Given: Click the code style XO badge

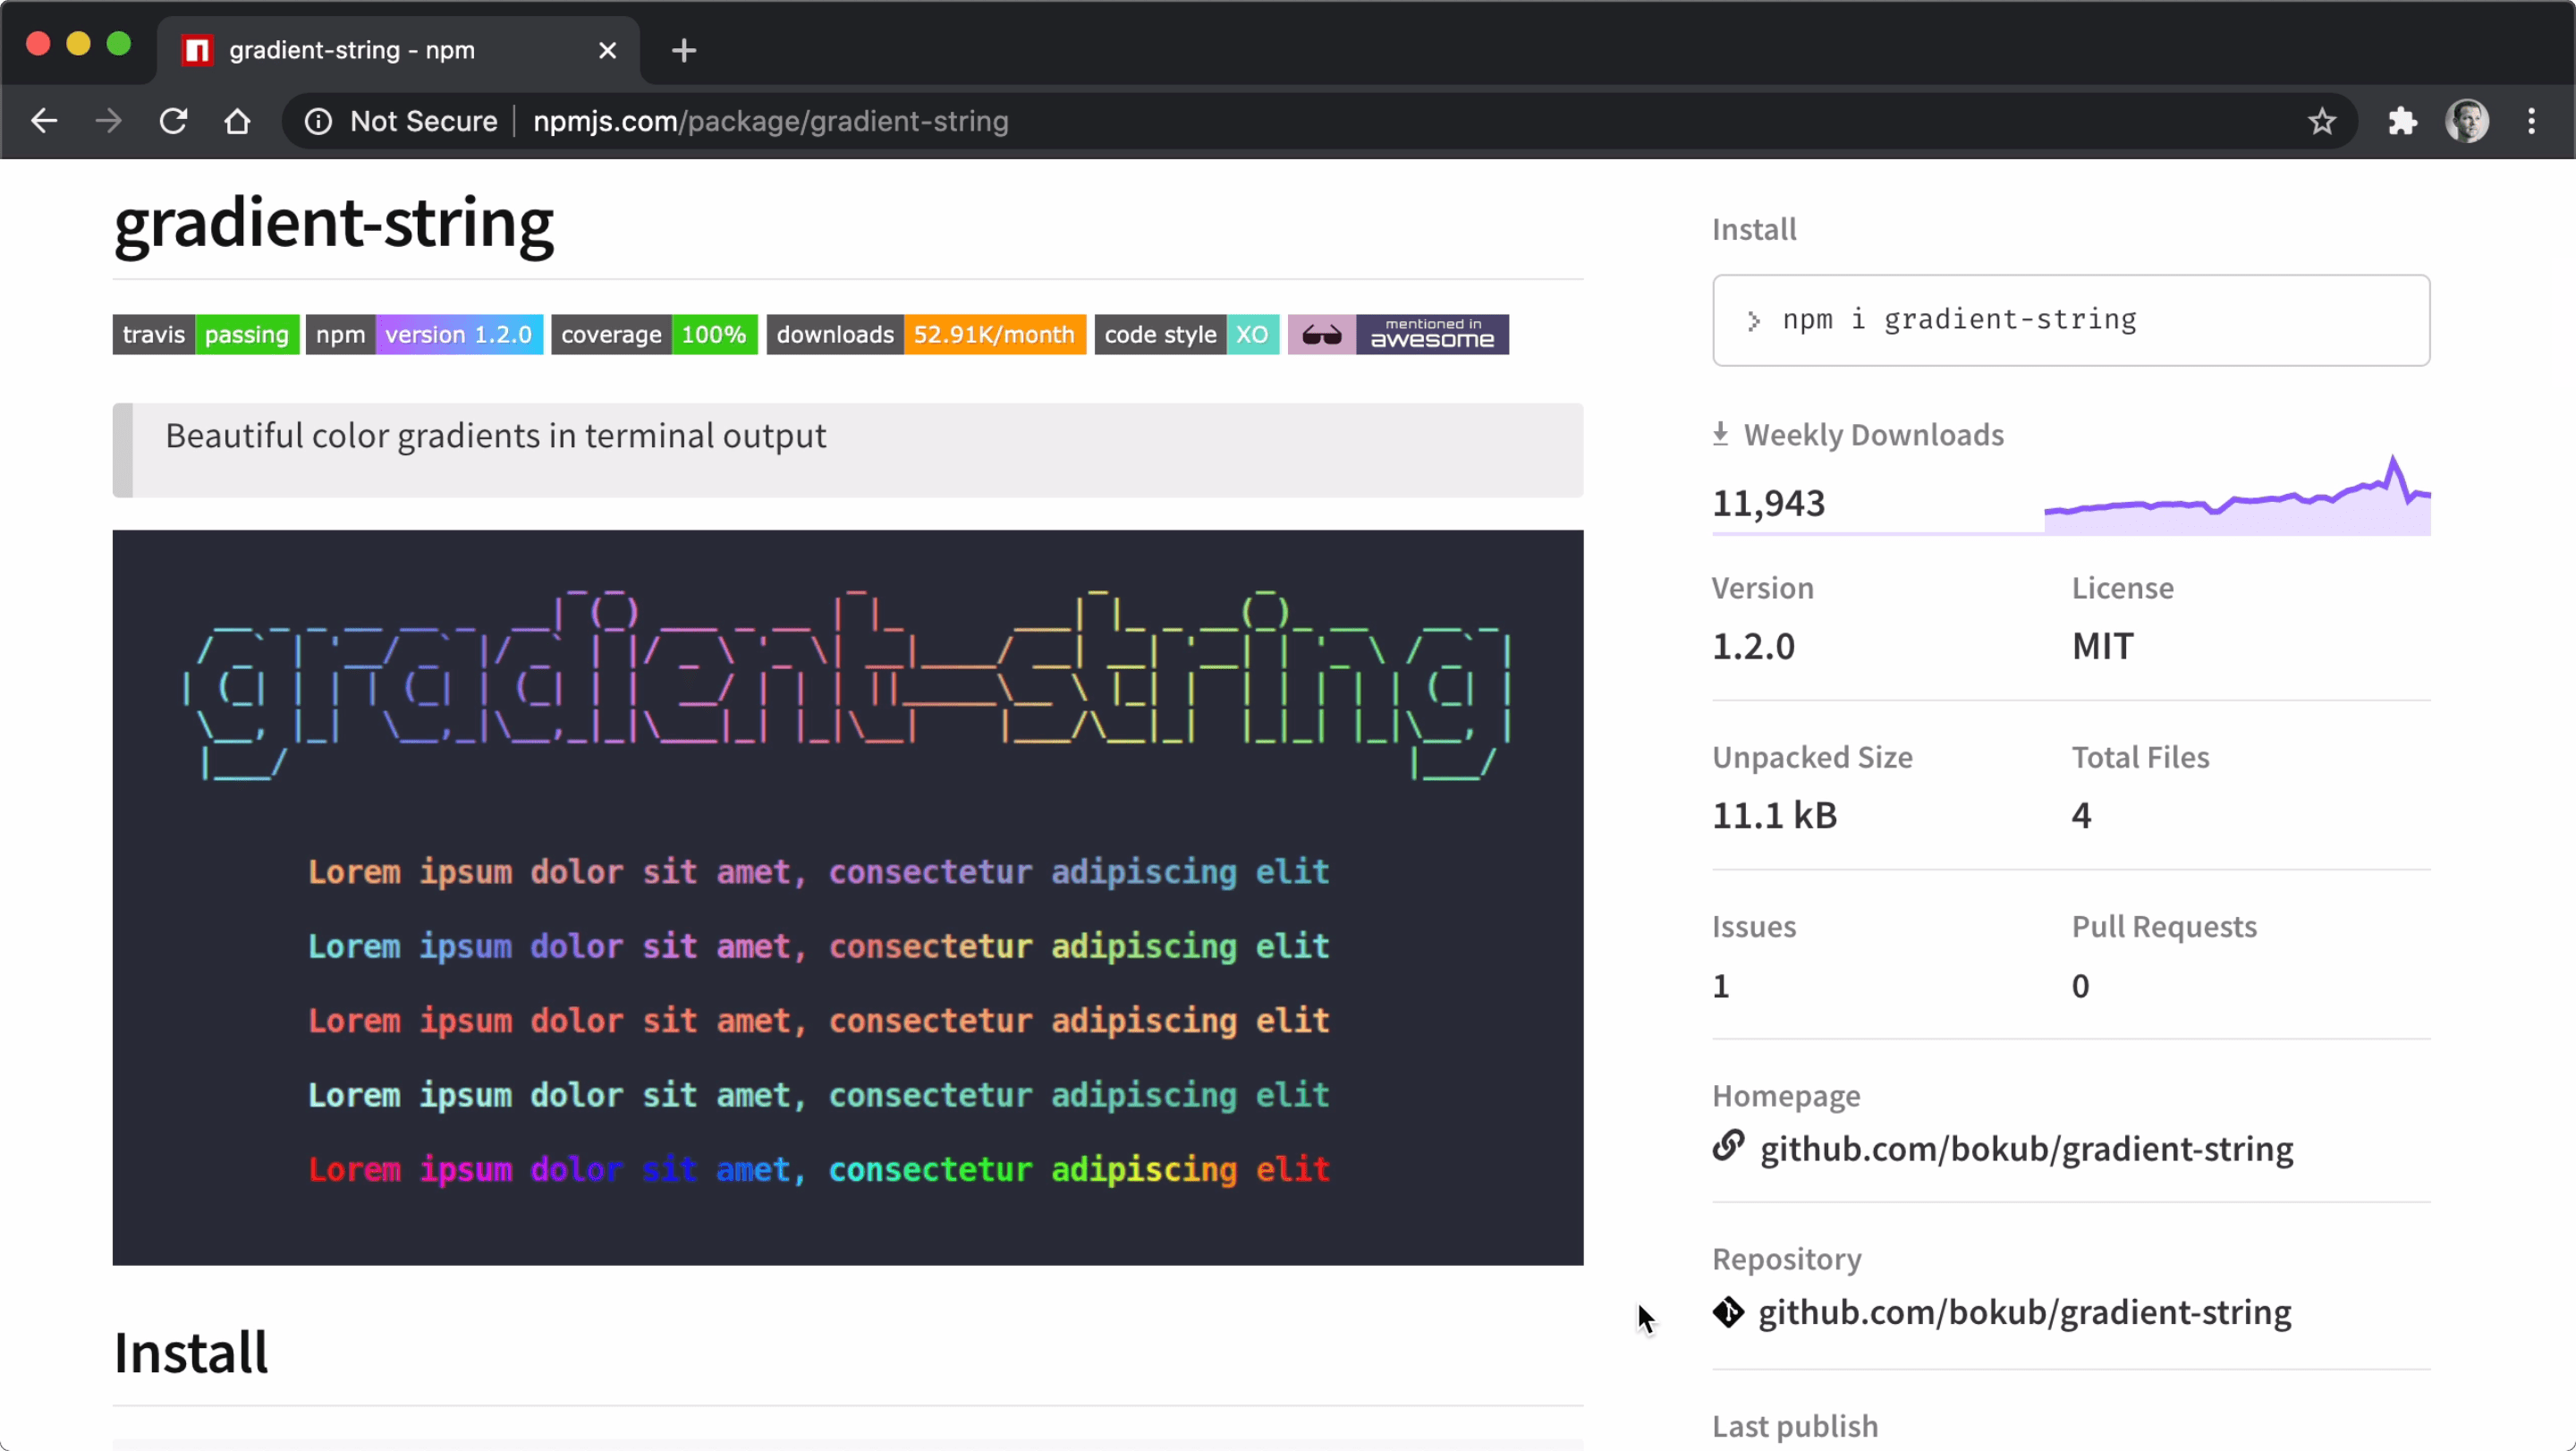Looking at the screenshot, I should (x=1186, y=334).
